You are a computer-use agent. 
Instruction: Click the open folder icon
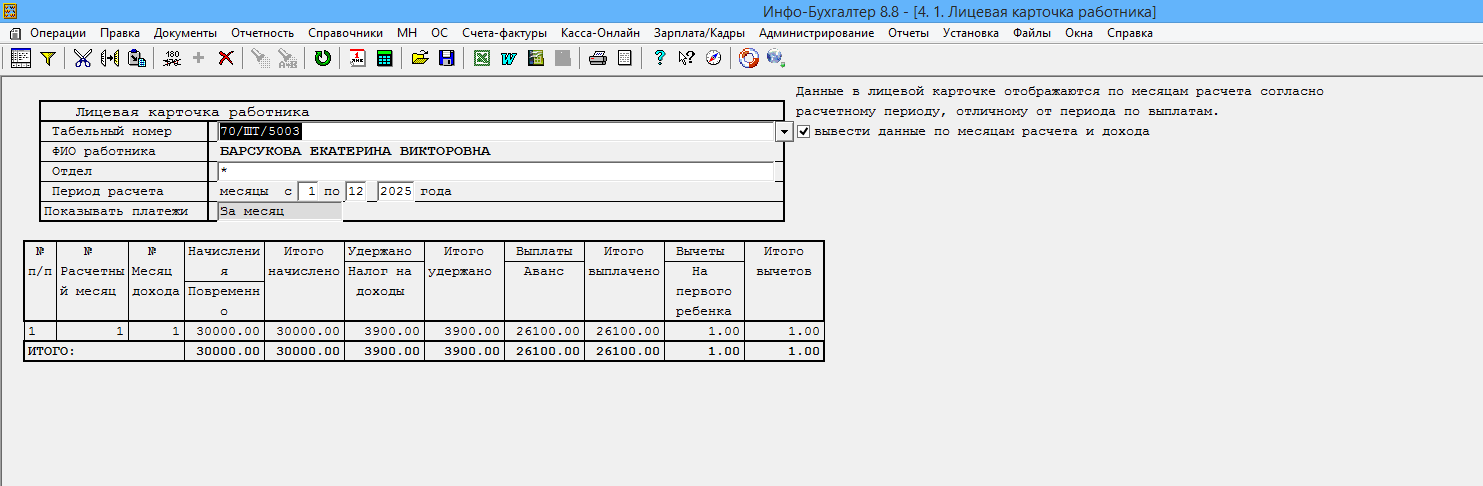(420, 58)
